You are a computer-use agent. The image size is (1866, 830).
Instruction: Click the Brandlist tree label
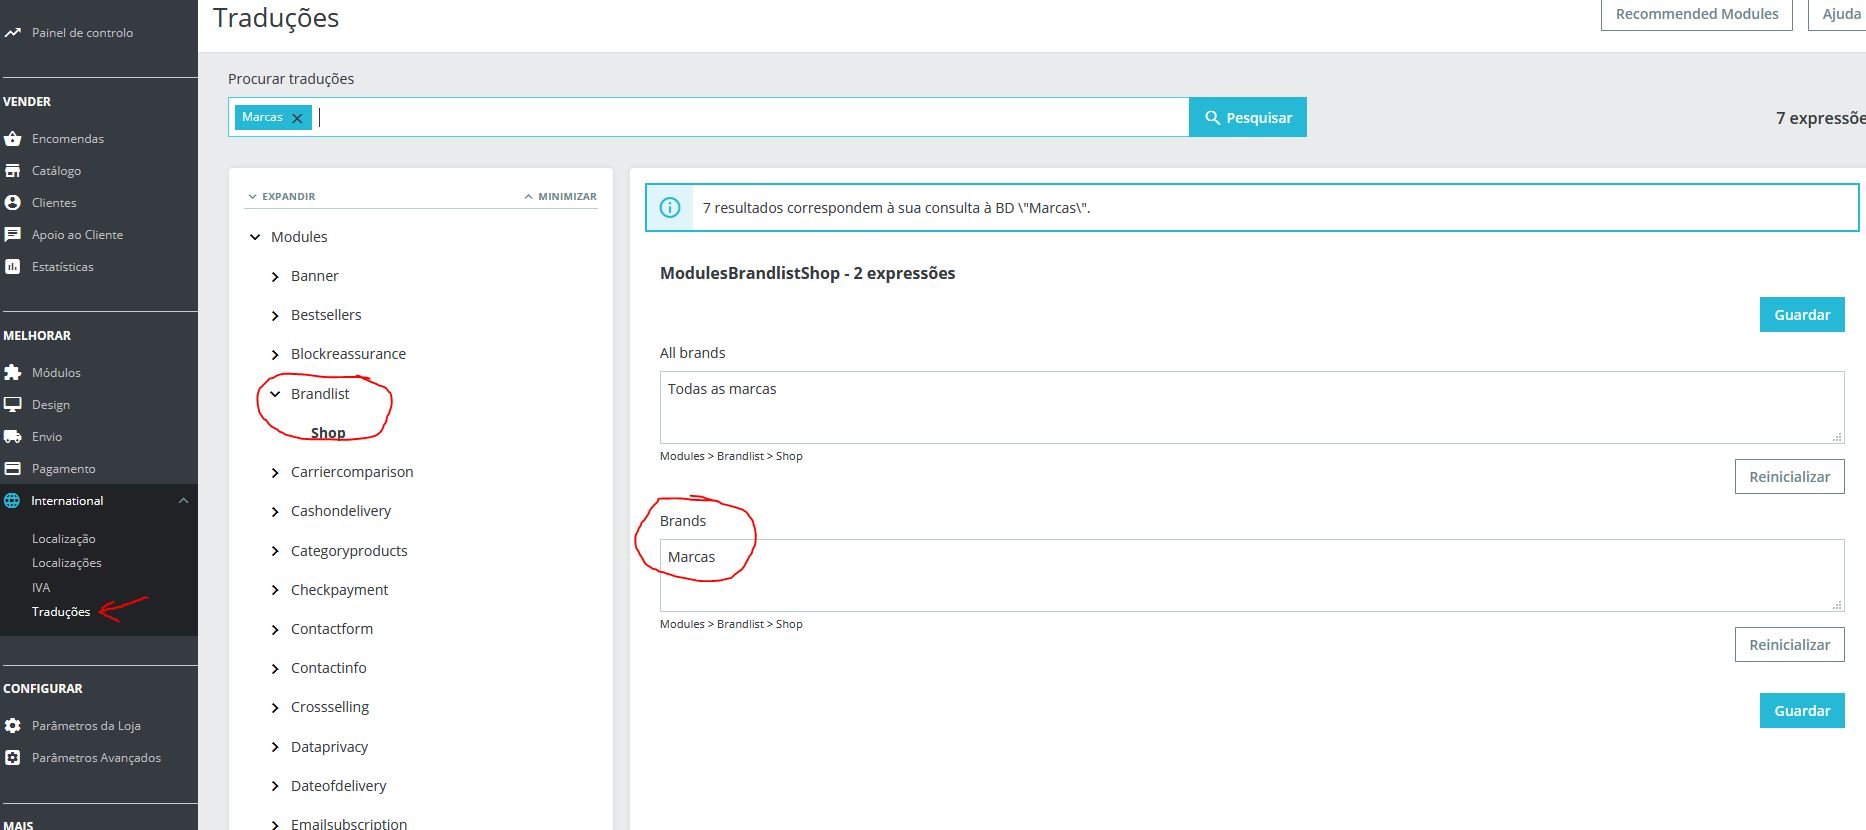[320, 394]
